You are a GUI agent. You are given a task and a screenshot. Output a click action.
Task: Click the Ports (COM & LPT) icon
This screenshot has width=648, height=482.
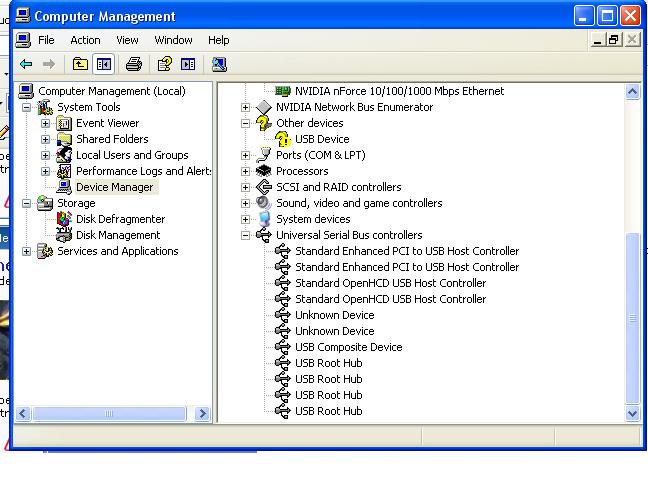click(264, 155)
